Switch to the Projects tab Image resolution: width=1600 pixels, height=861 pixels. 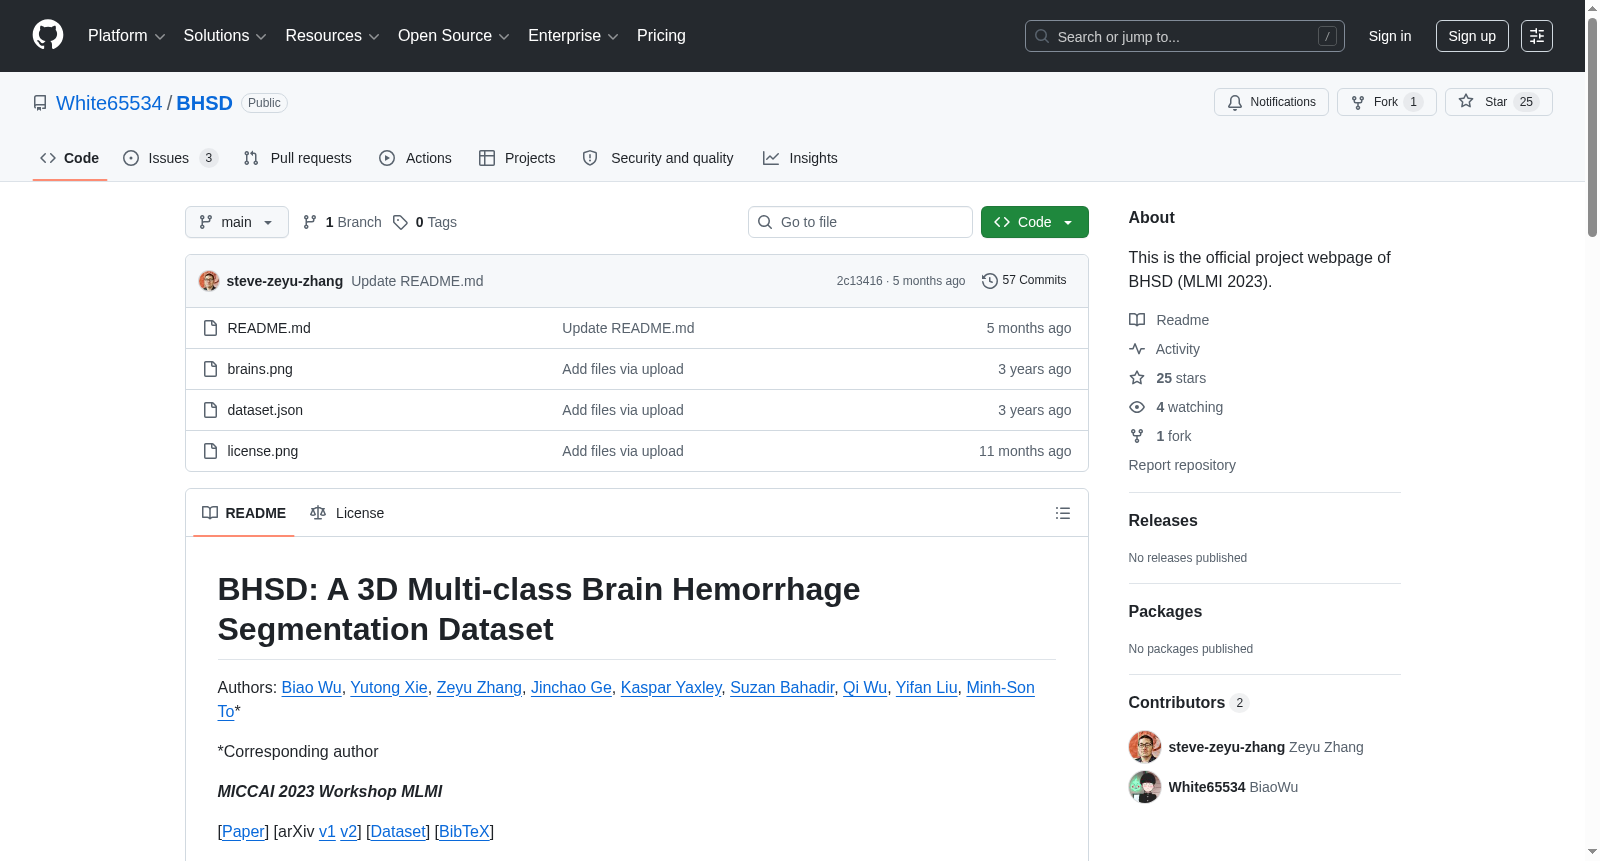coord(517,158)
